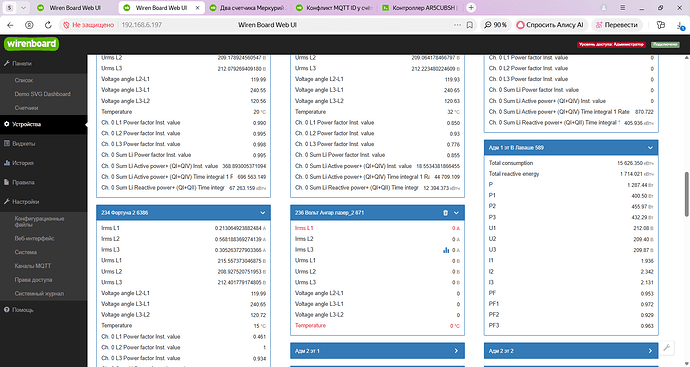Open the 90% zoom control
690x367 pixels.
coord(495,25)
